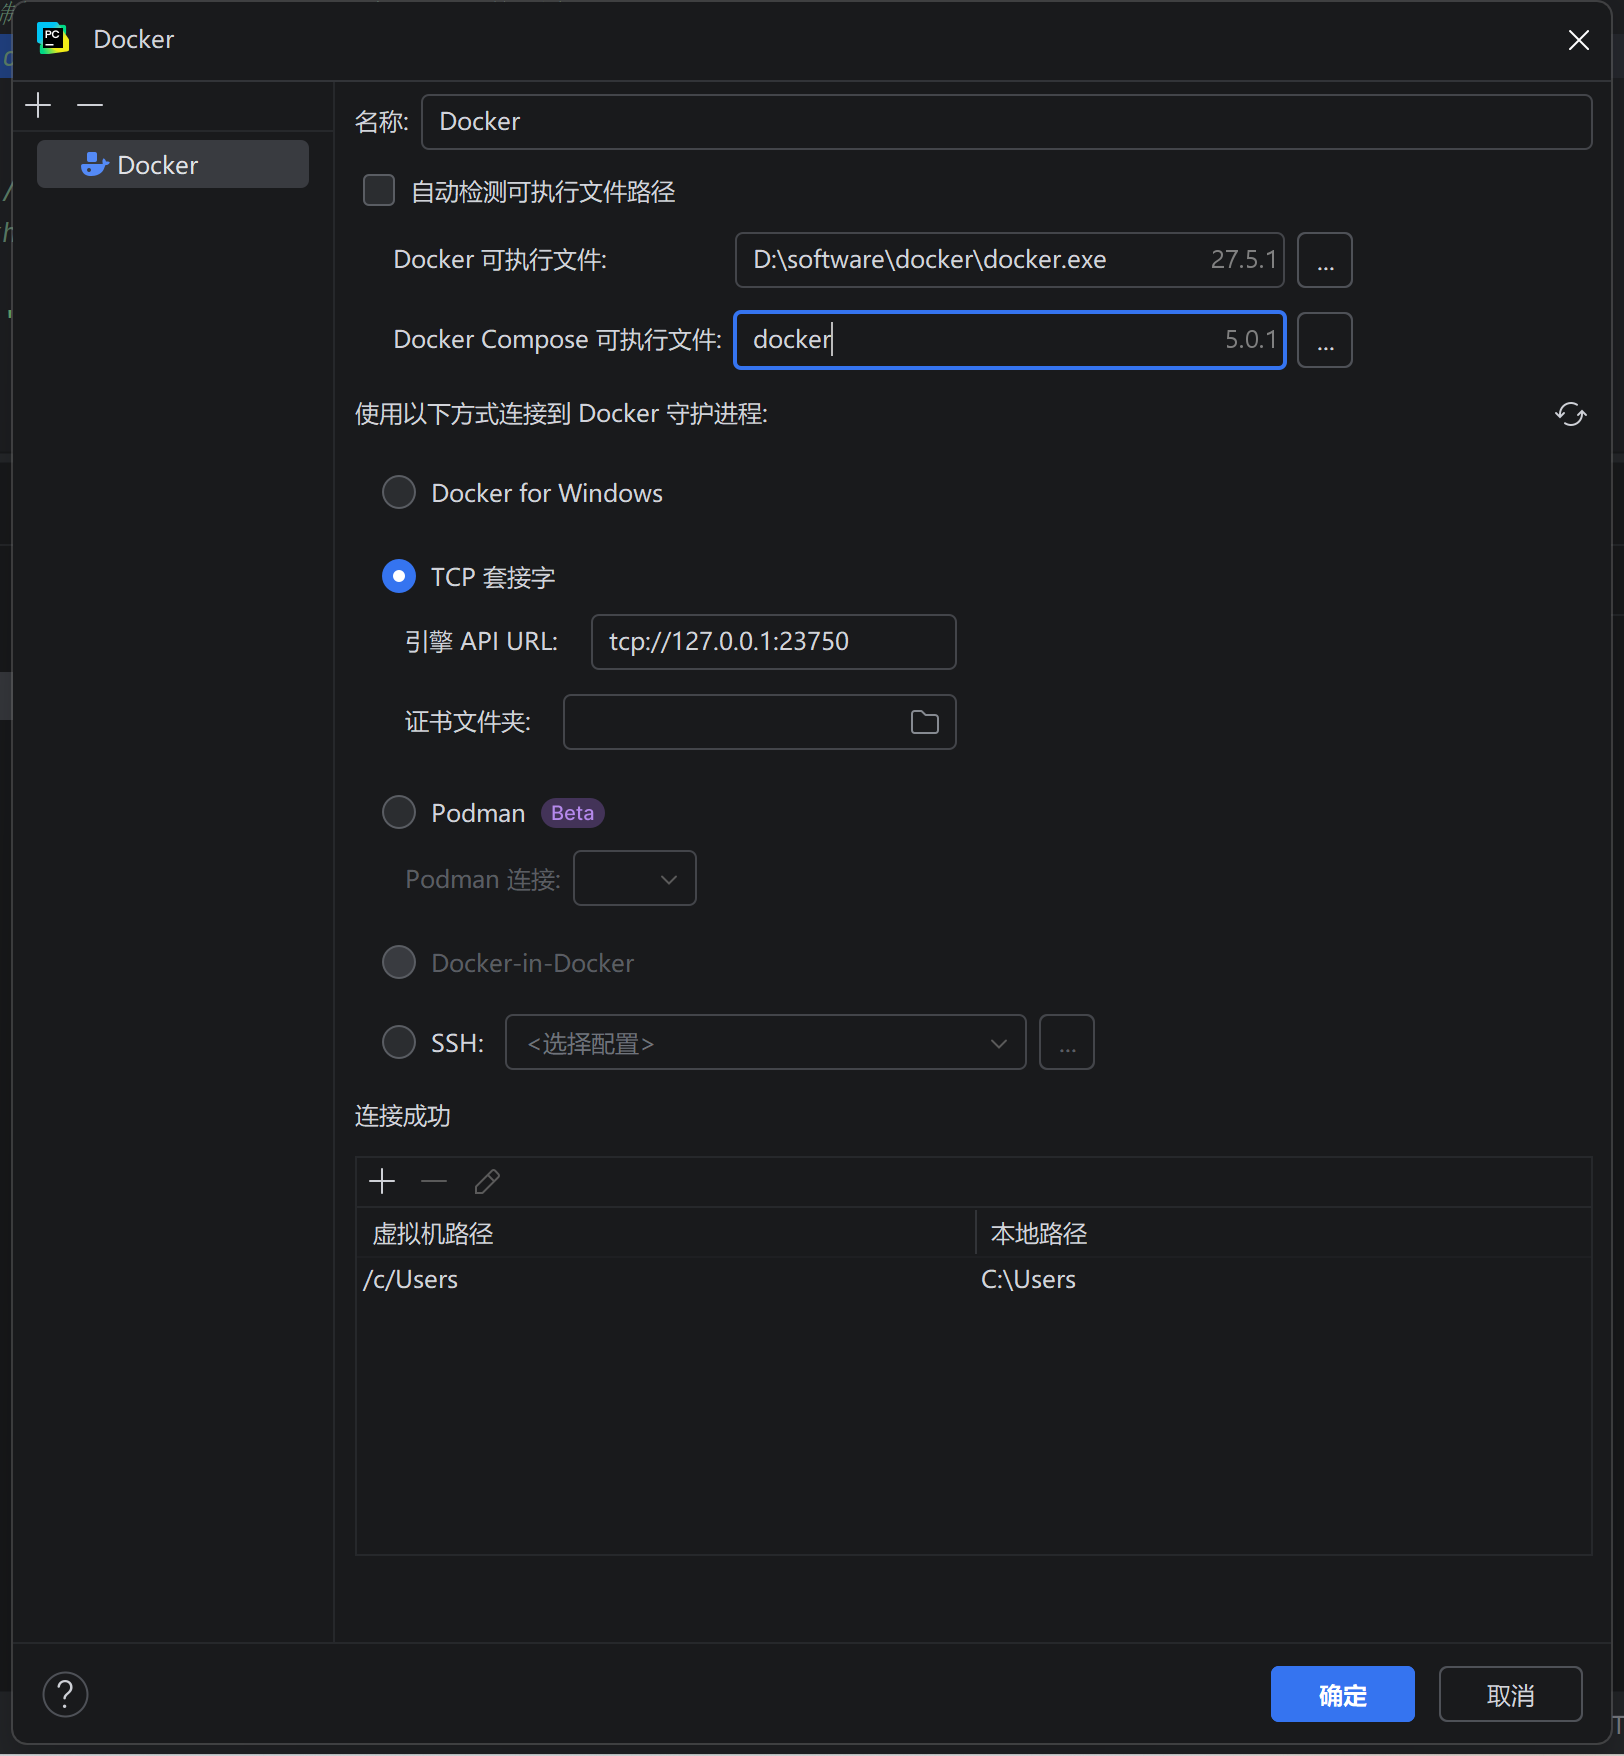Cancel with the 取消 button
Screen dimensions: 1624x1756
[x=1510, y=1694]
